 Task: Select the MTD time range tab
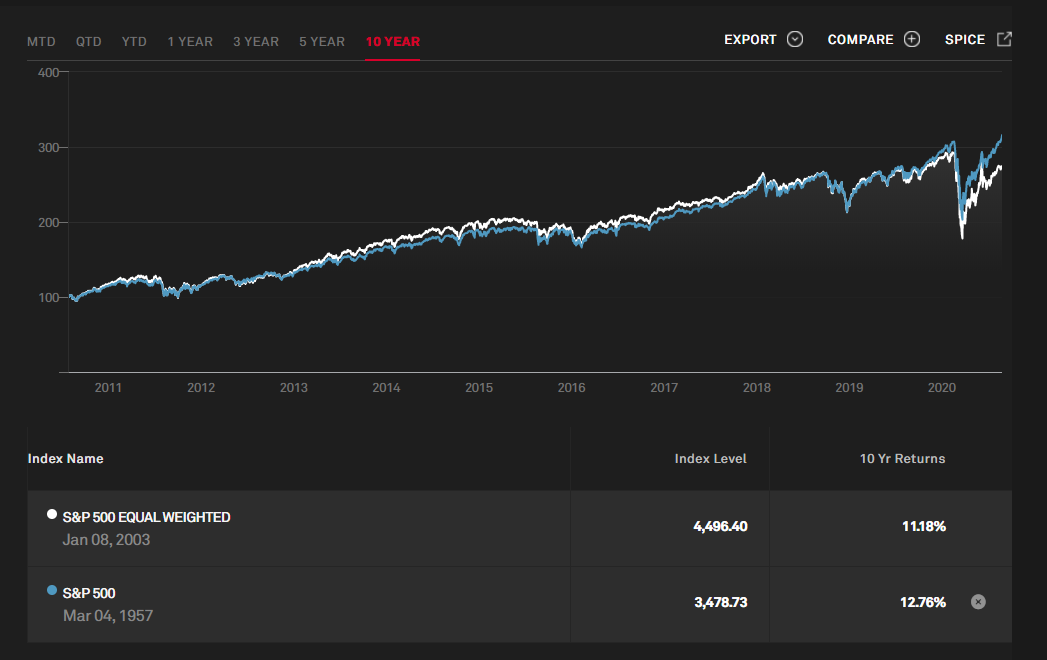[x=41, y=42]
